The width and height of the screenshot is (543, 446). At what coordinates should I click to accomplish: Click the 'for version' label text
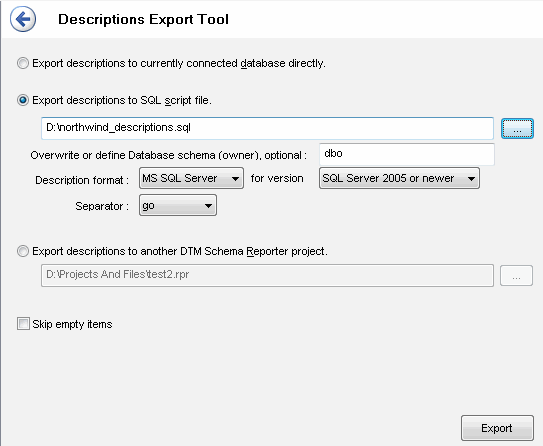coord(277,178)
